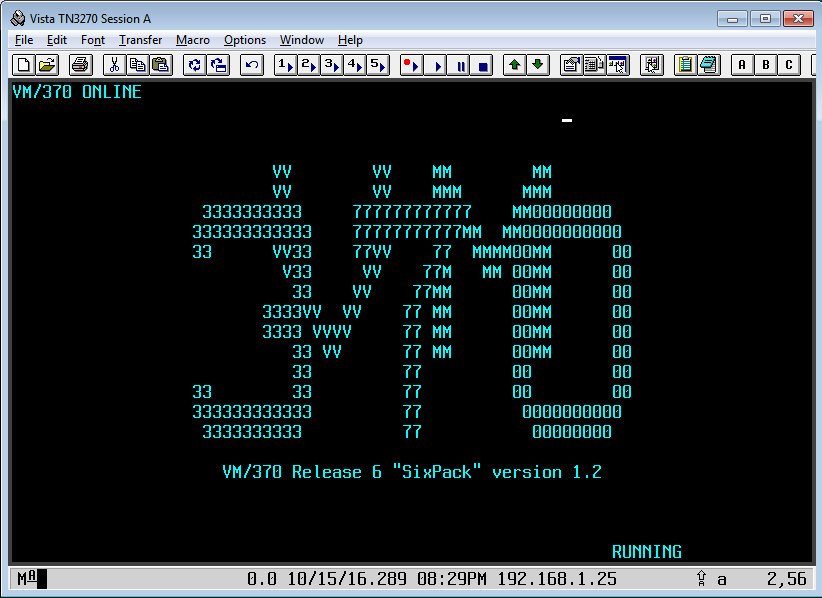Create a new session

click(22, 64)
